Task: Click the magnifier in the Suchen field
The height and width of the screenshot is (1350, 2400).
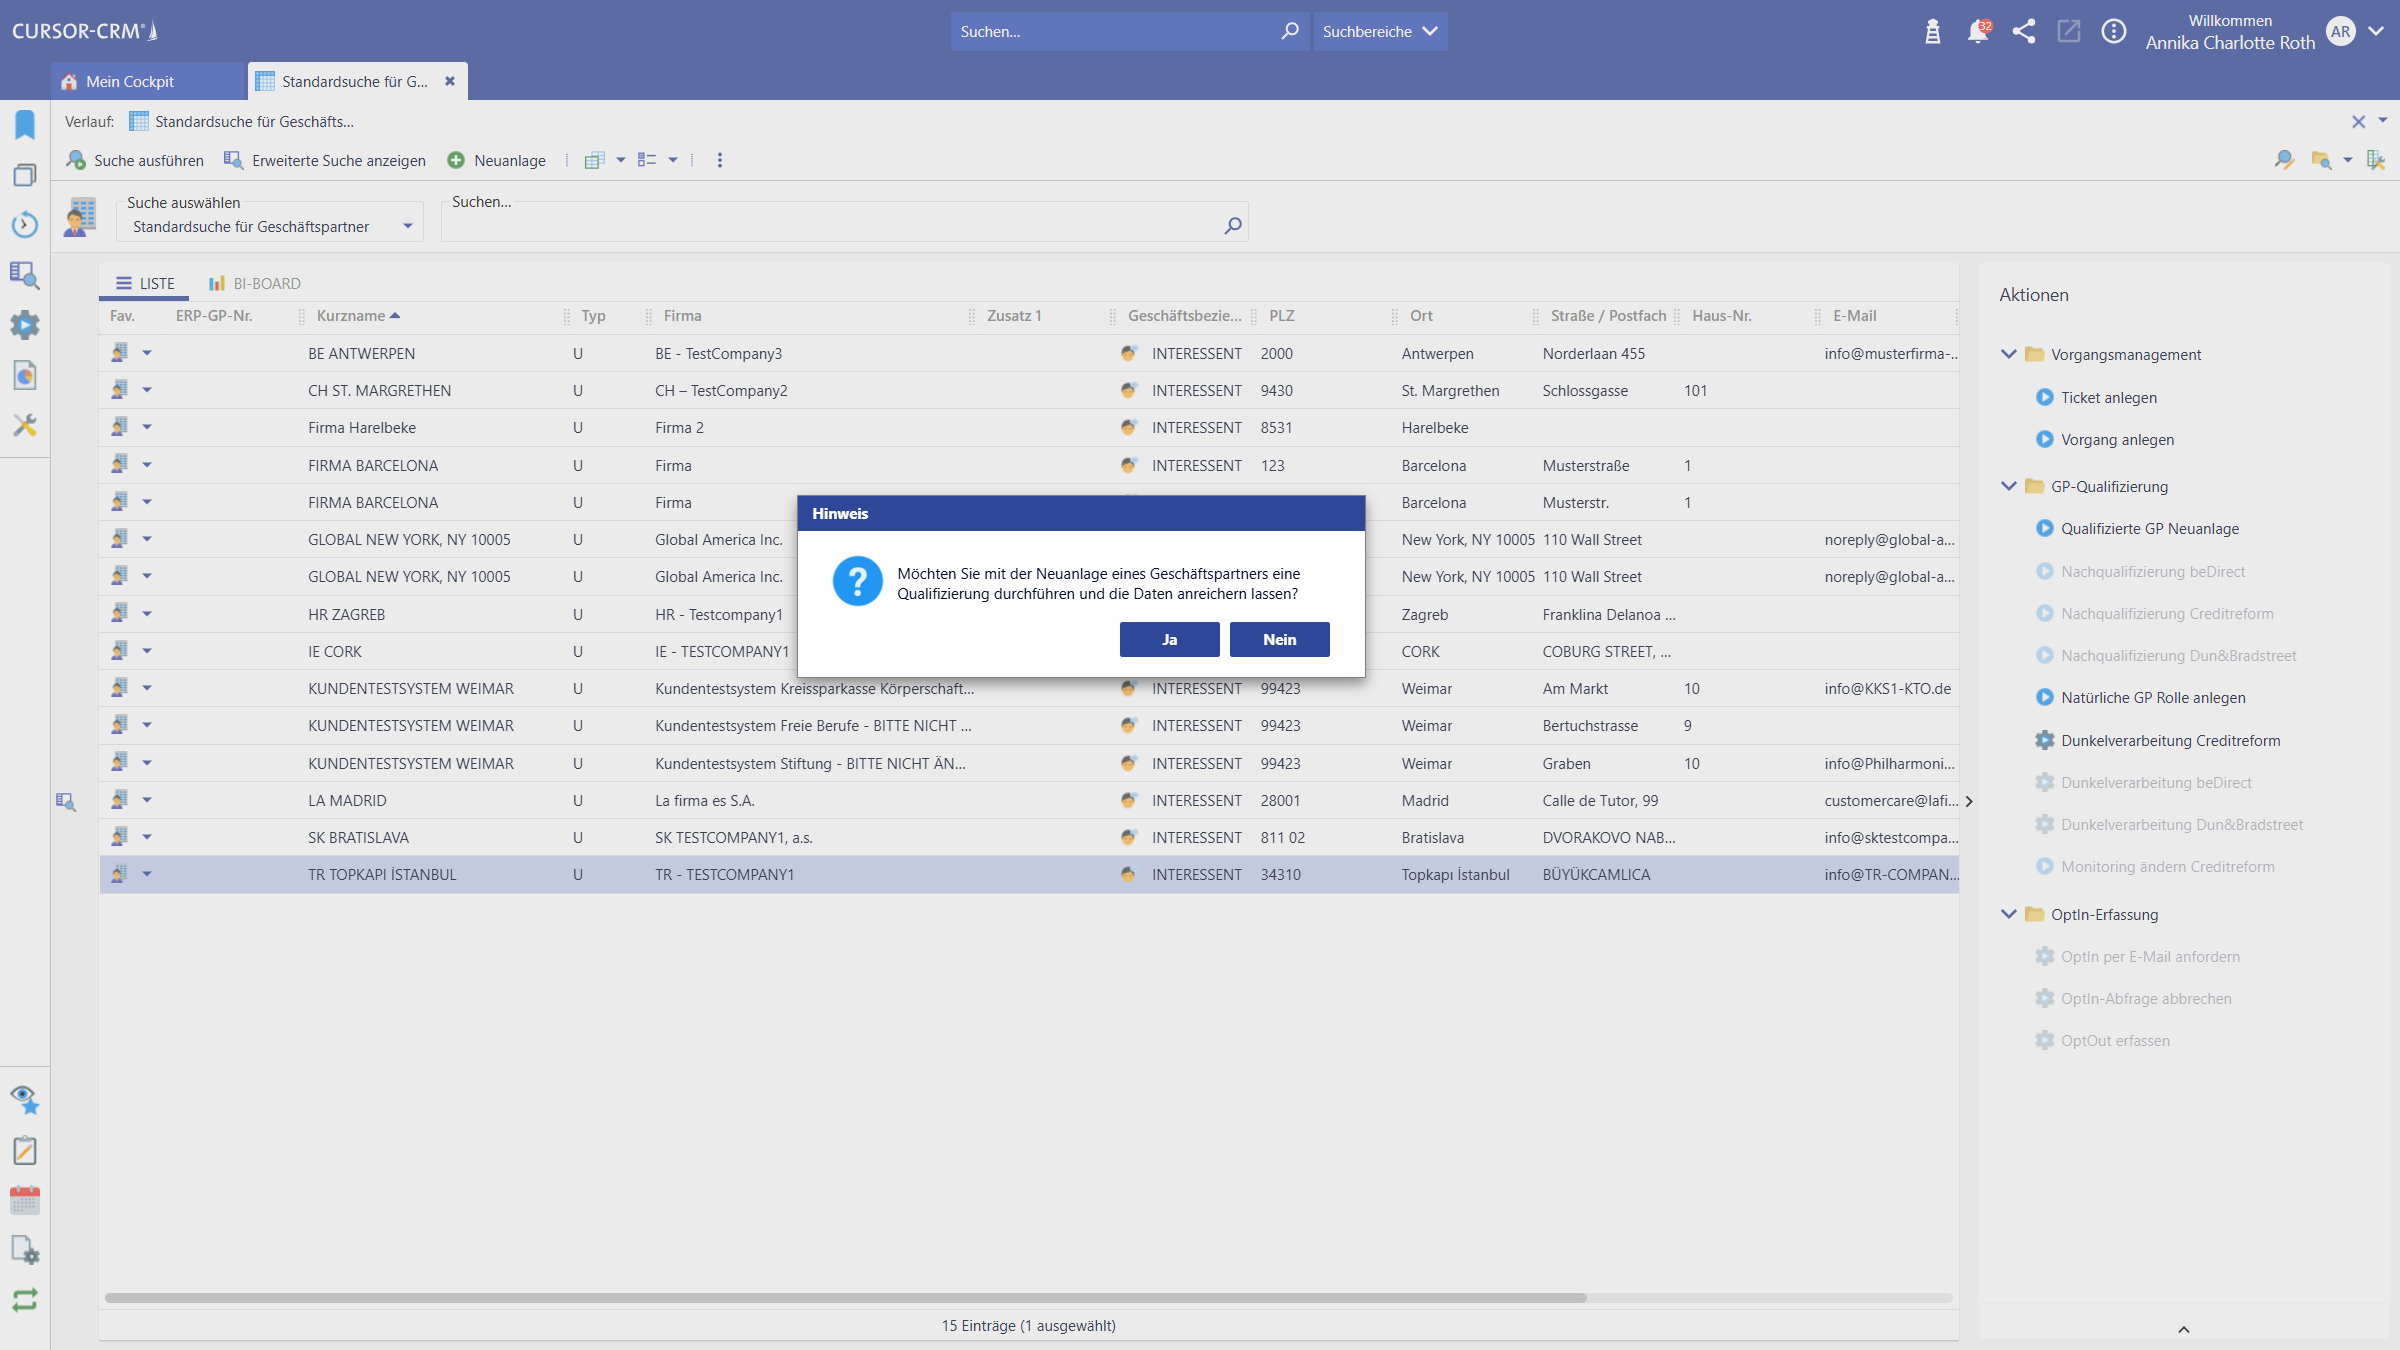Action: click(1233, 226)
